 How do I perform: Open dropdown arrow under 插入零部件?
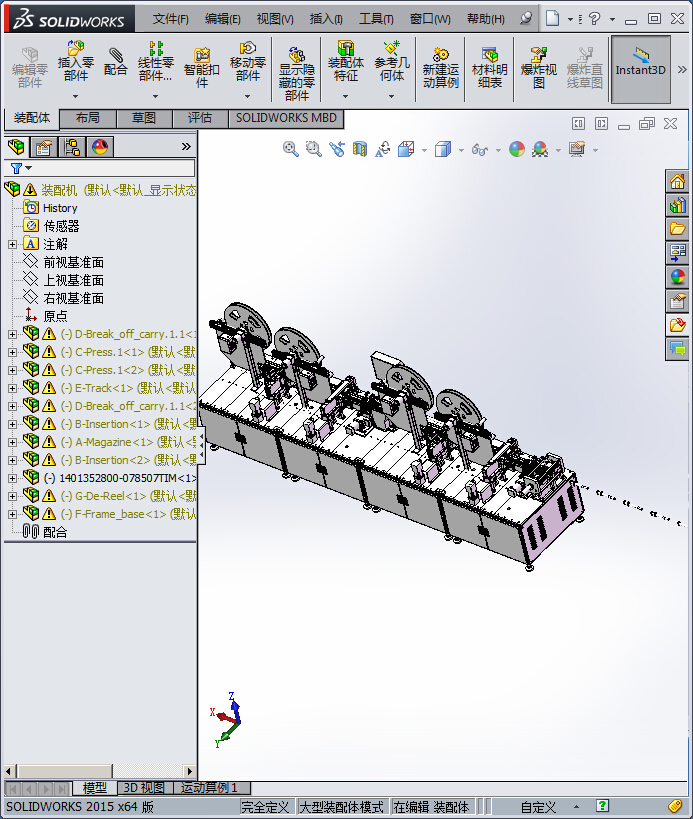pos(76,96)
